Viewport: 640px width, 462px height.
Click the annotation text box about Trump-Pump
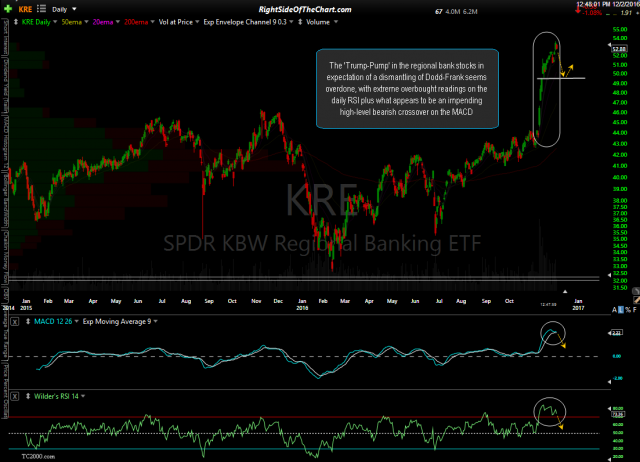[407, 89]
